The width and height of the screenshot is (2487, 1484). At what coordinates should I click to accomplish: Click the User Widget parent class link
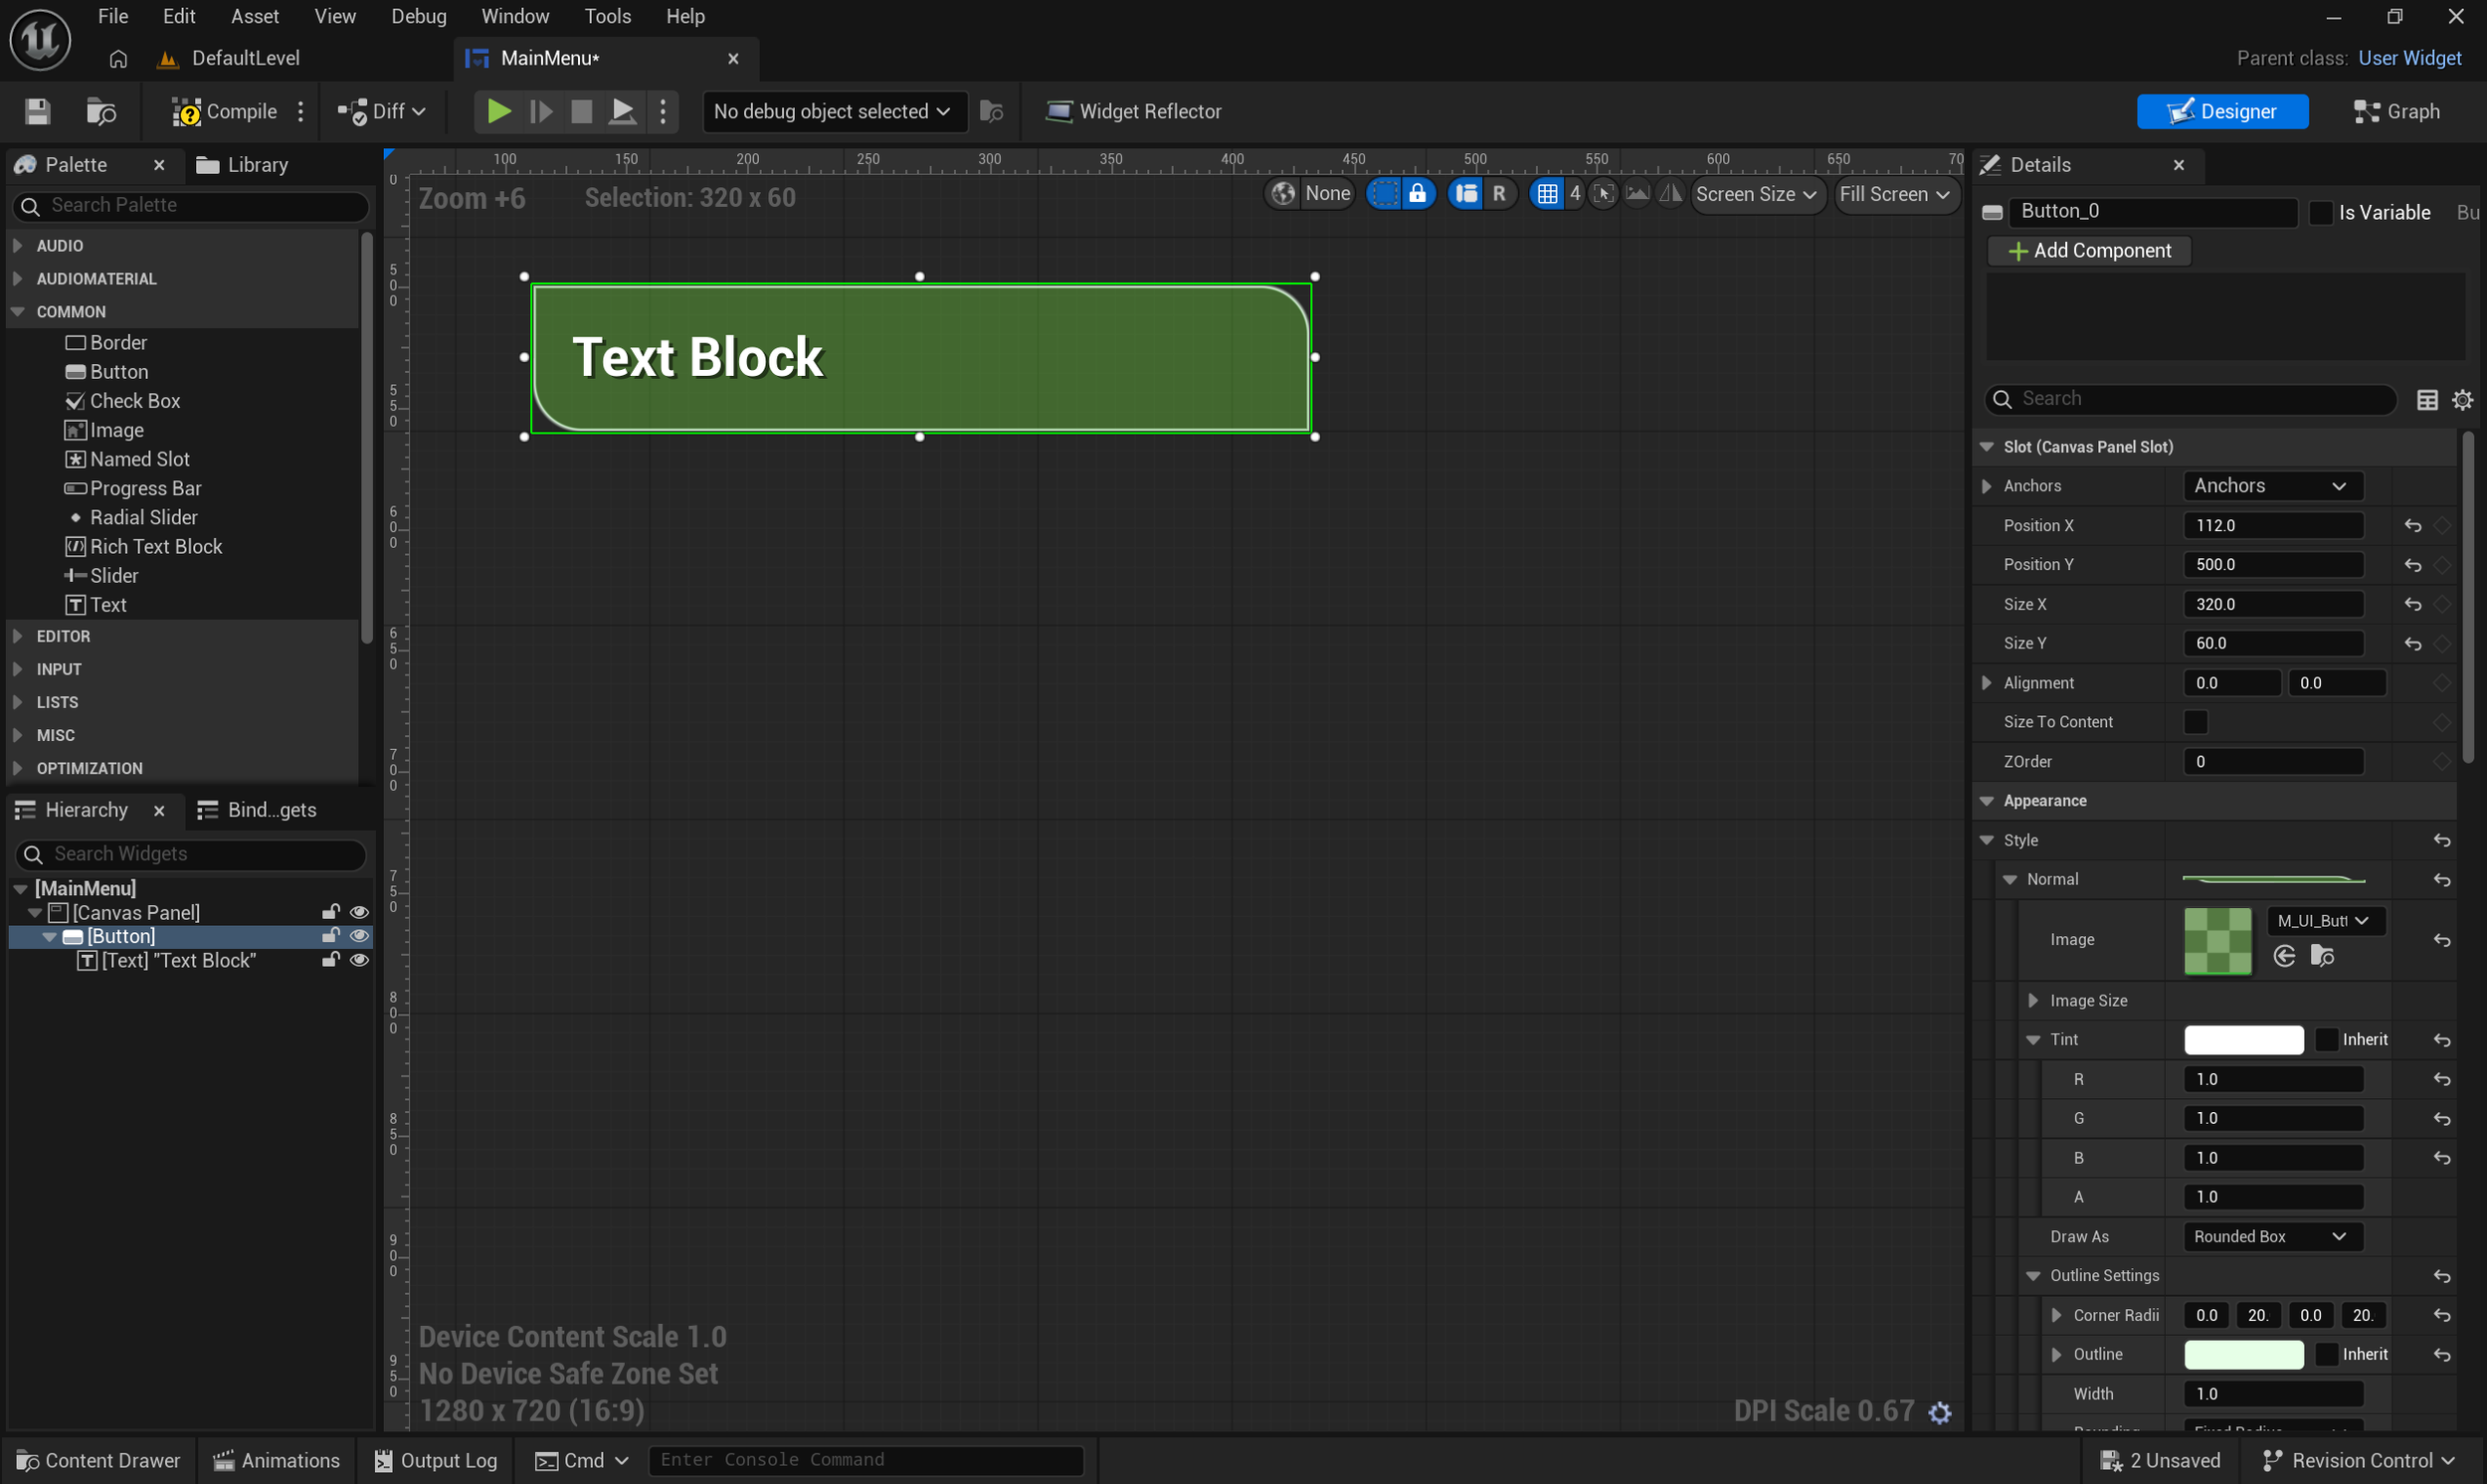2409,58
